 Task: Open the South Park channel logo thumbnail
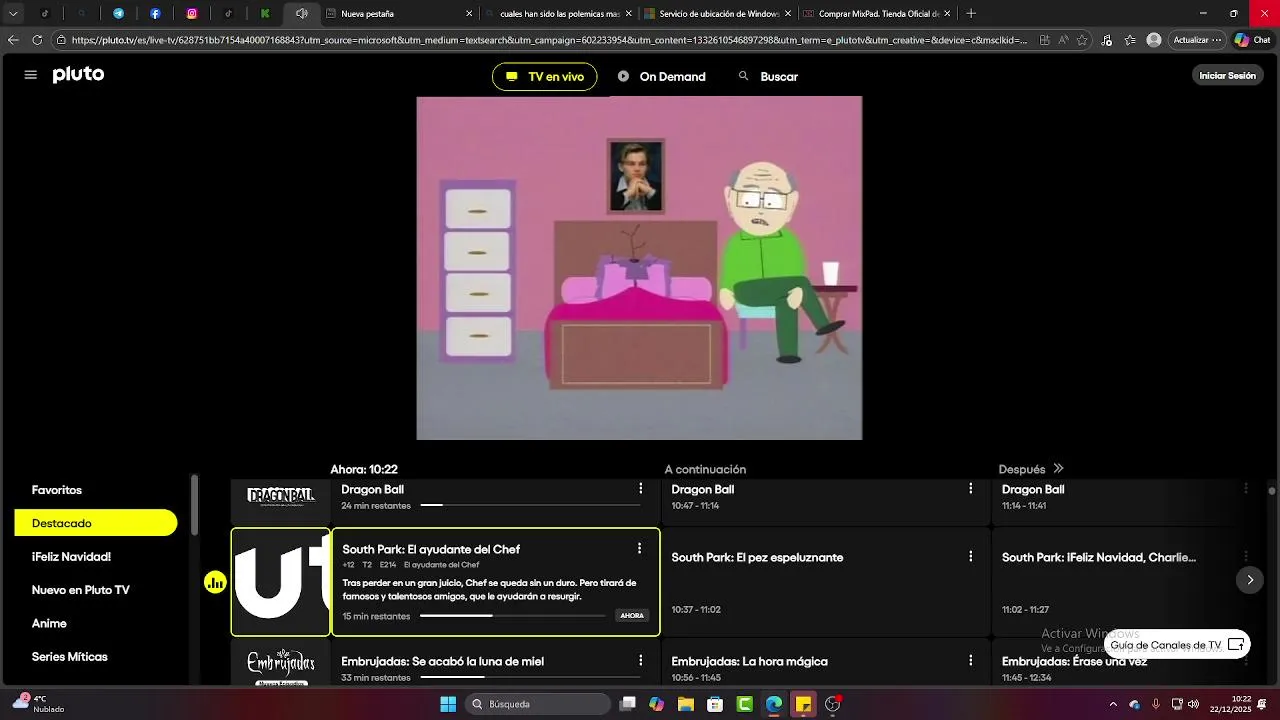point(281,582)
